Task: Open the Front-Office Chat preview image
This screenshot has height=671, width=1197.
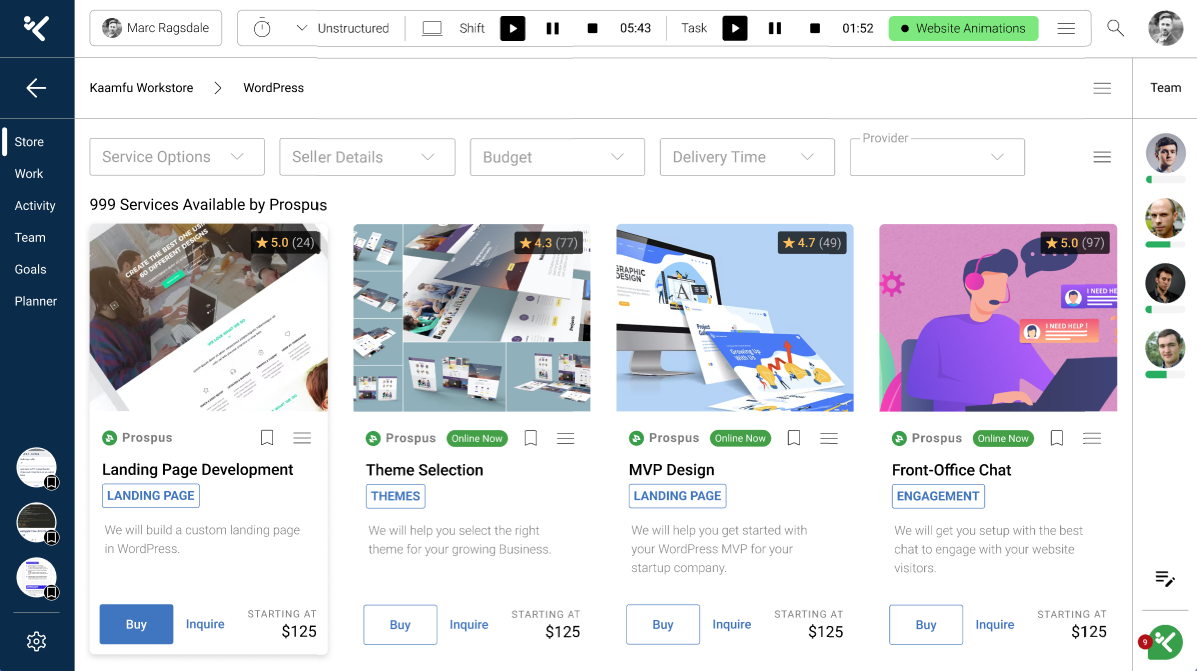Action: click(998, 318)
